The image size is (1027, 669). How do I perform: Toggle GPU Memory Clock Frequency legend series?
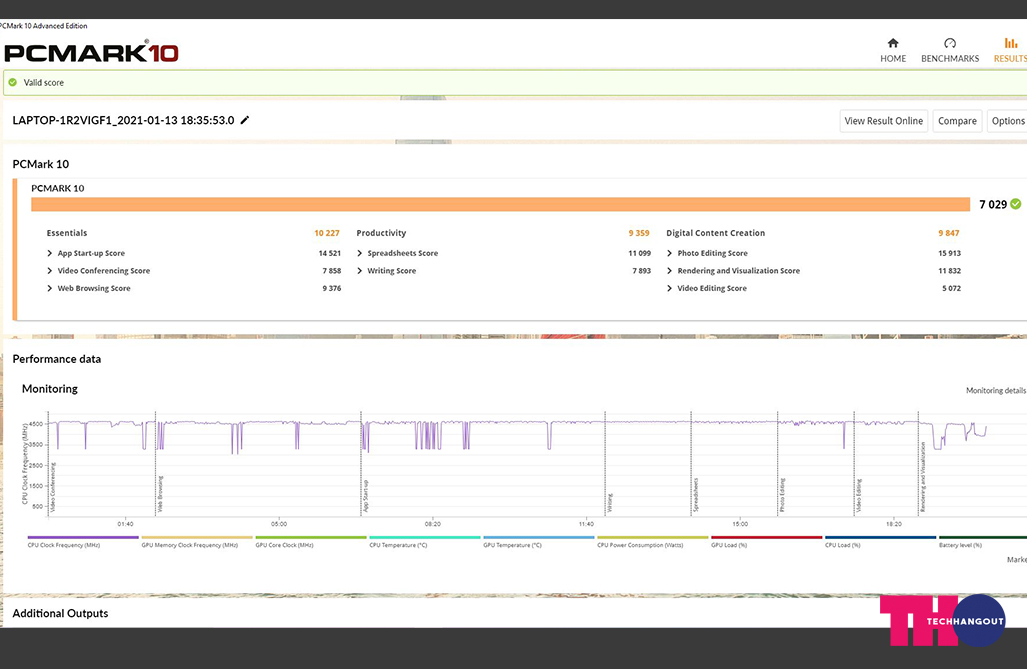(x=197, y=542)
